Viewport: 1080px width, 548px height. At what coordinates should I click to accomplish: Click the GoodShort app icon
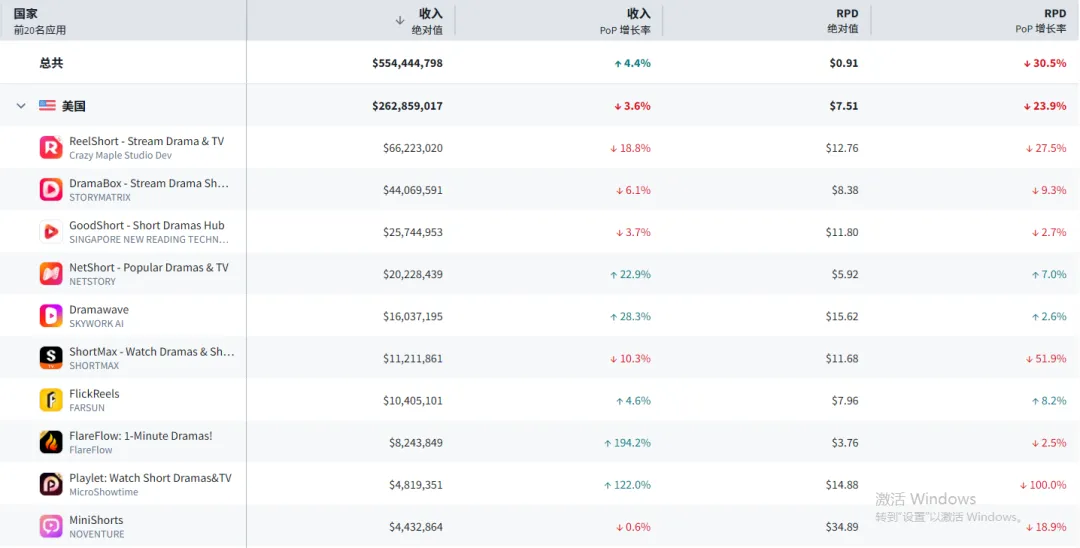[51, 232]
